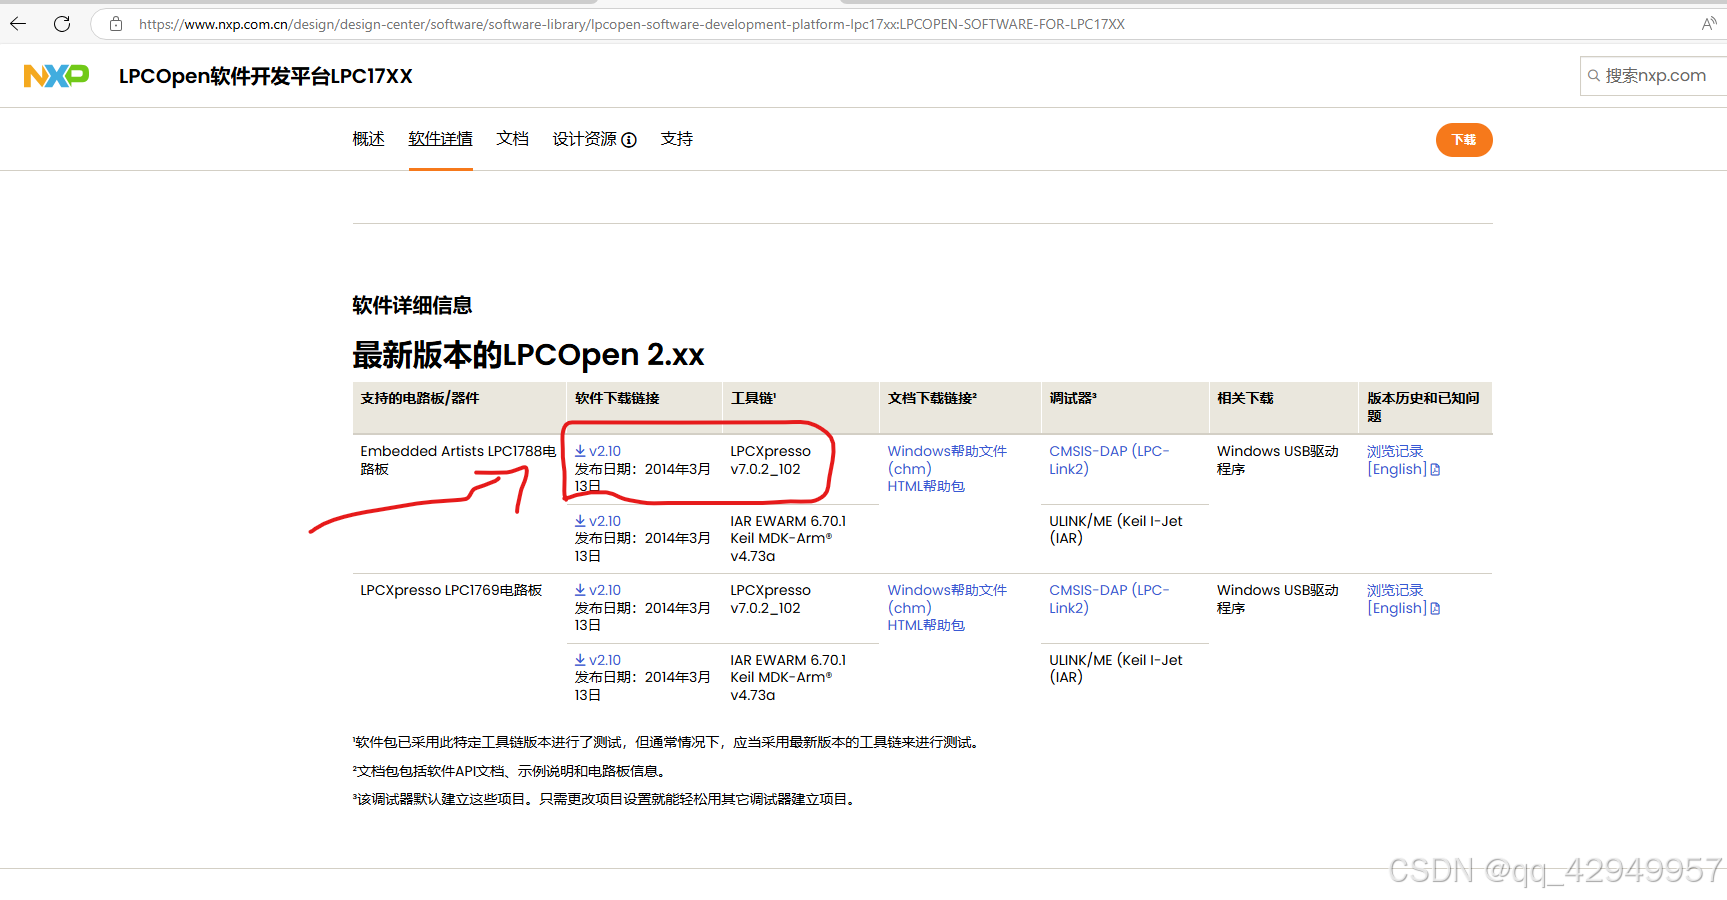Download v2.10 for LPC1788 IAR EWARM toolchain
Screen dimensions: 1727x900
click(x=598, y=521)
